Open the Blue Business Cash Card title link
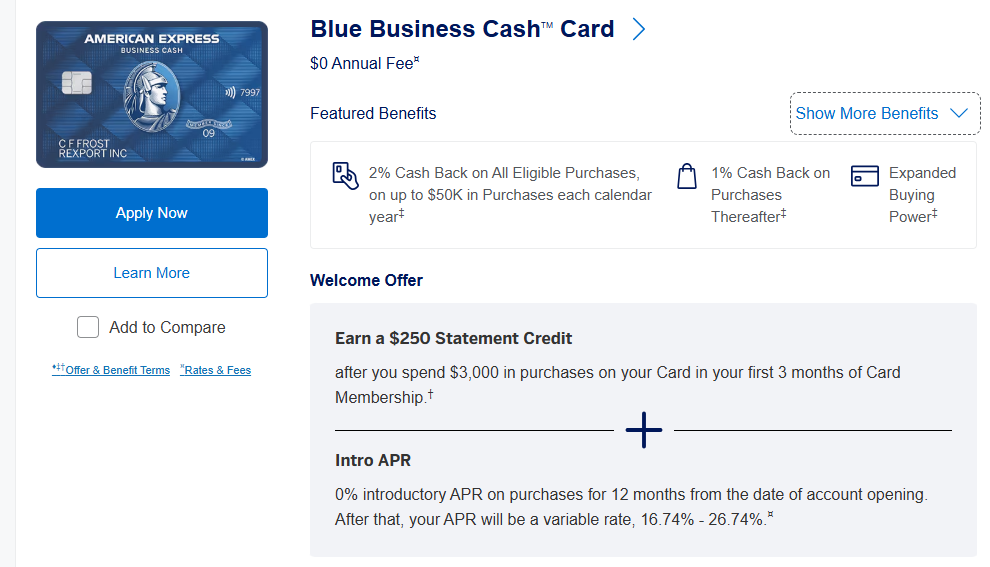Image resolution: width=990 pixels, height=567 pixels. pos(462,29)
